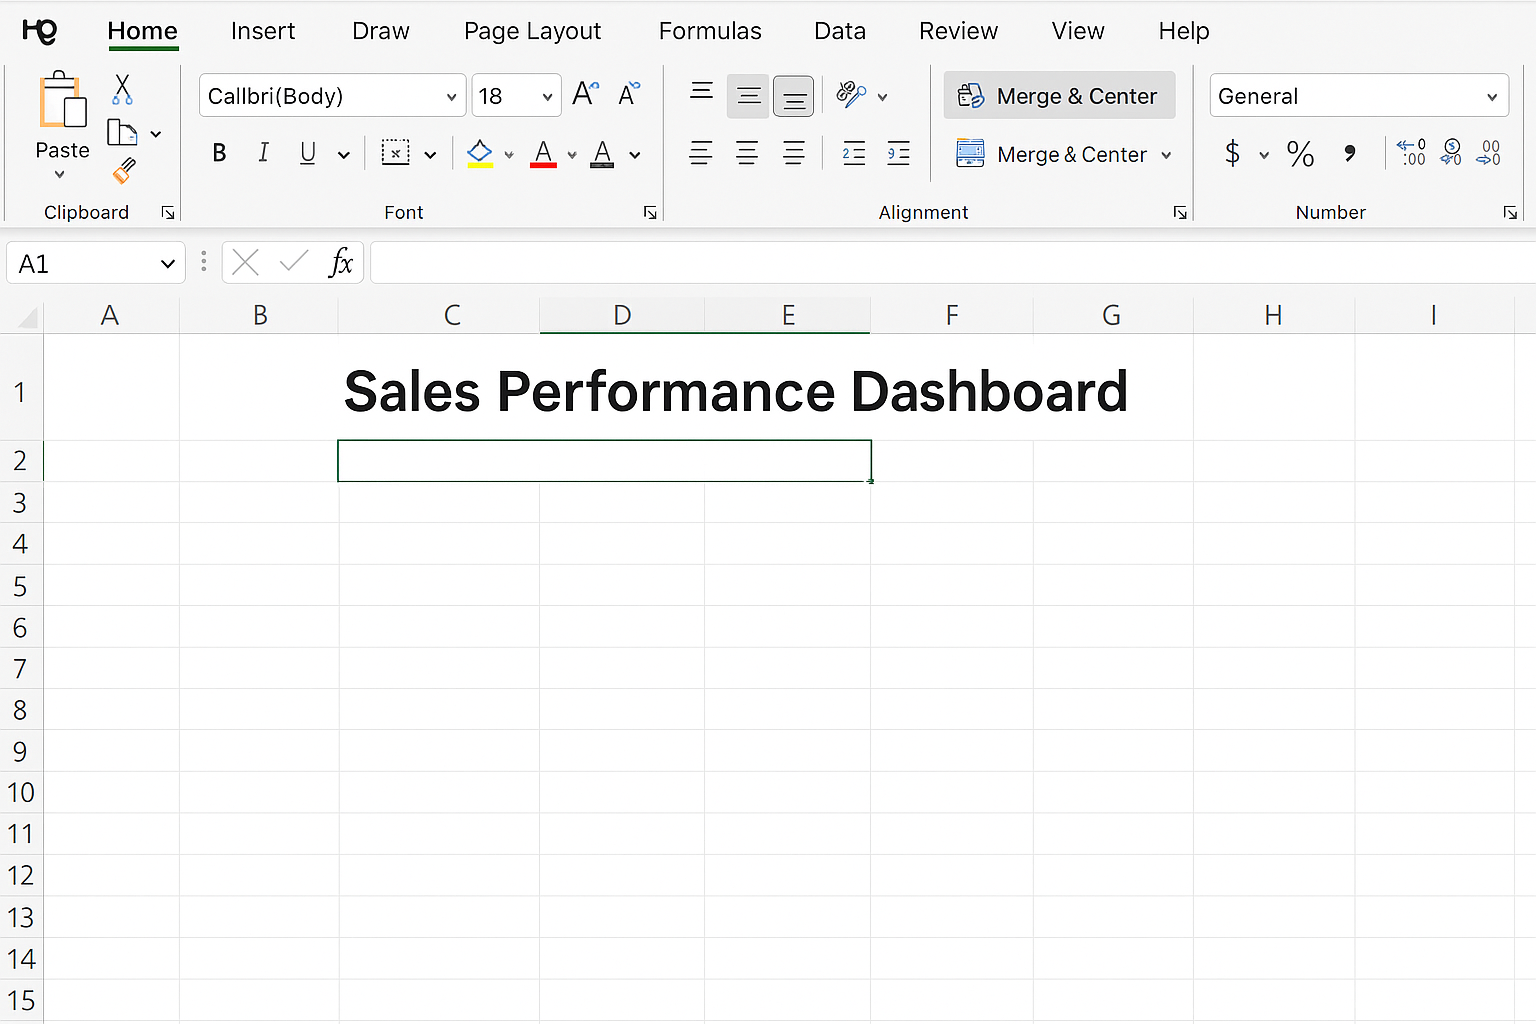Click the Cut scissors icon

(122, 89)
